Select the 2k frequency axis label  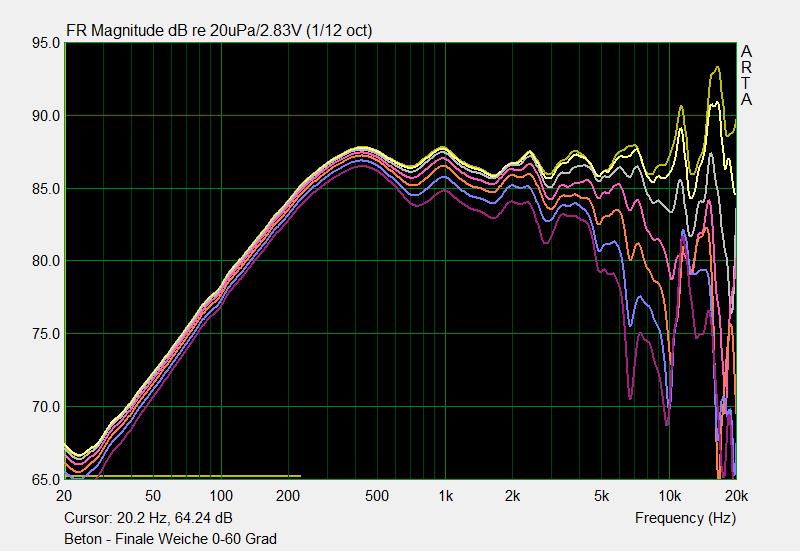pos(512,496)
